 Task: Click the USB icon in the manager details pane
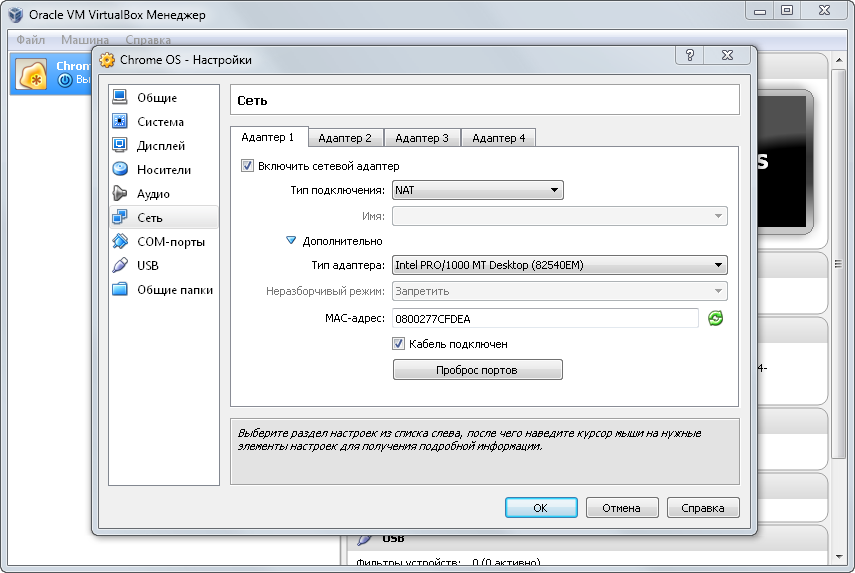[x=364, y=540]
